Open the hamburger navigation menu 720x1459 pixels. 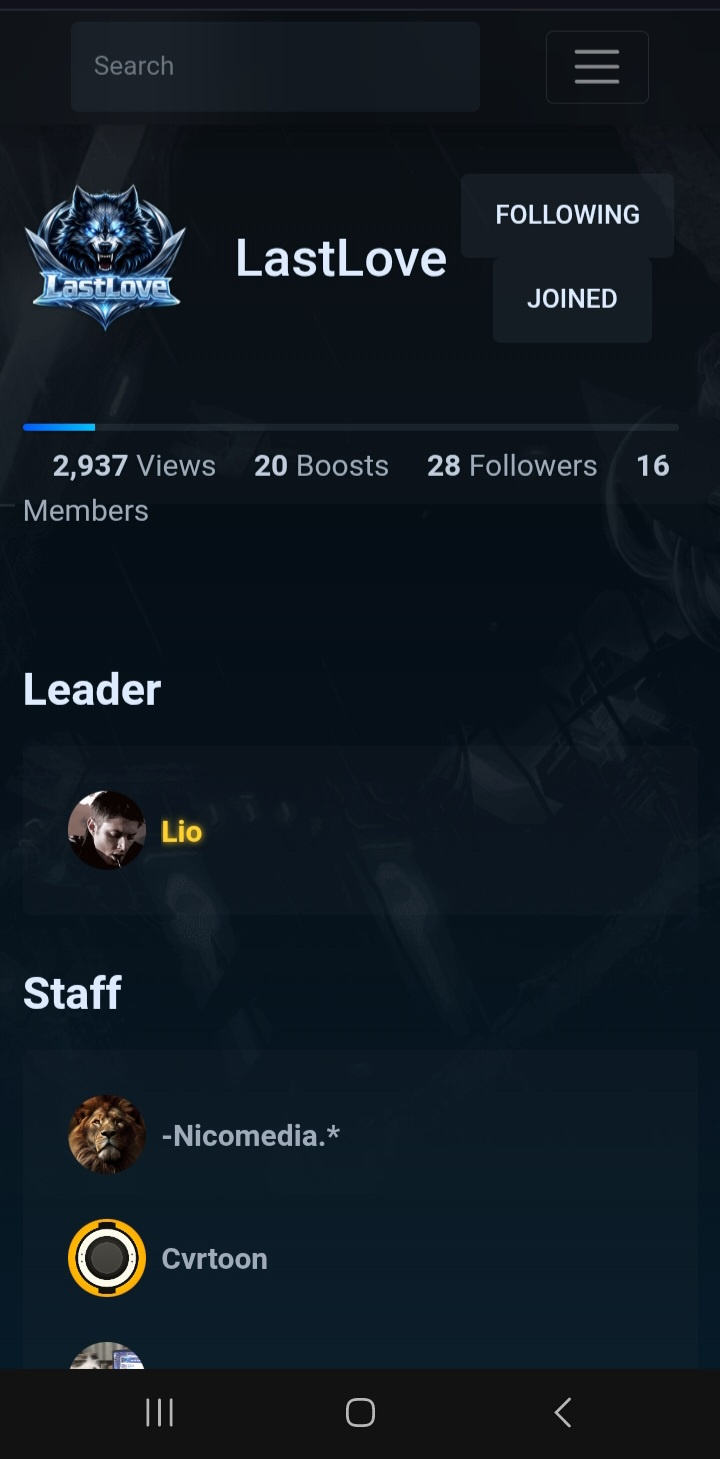(597, 67)
